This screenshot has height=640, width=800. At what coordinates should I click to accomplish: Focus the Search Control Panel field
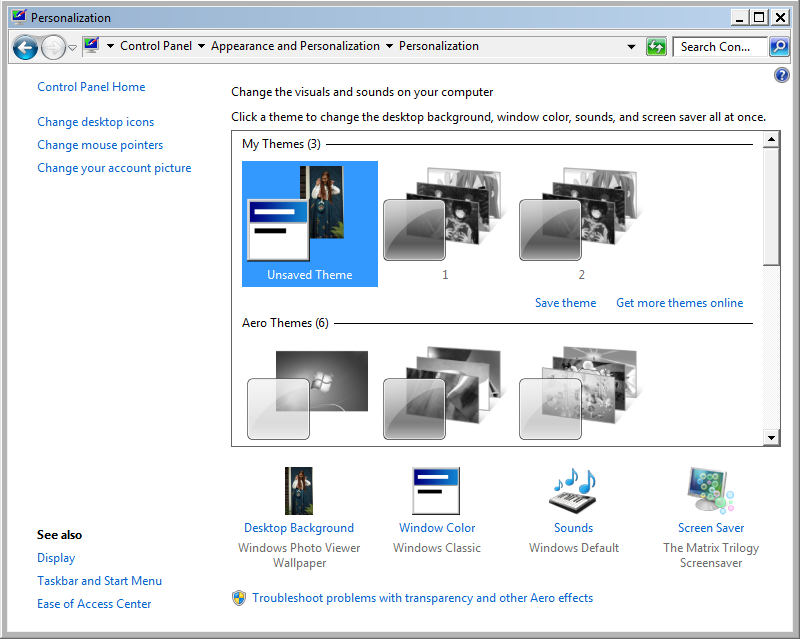pos(720,47)
